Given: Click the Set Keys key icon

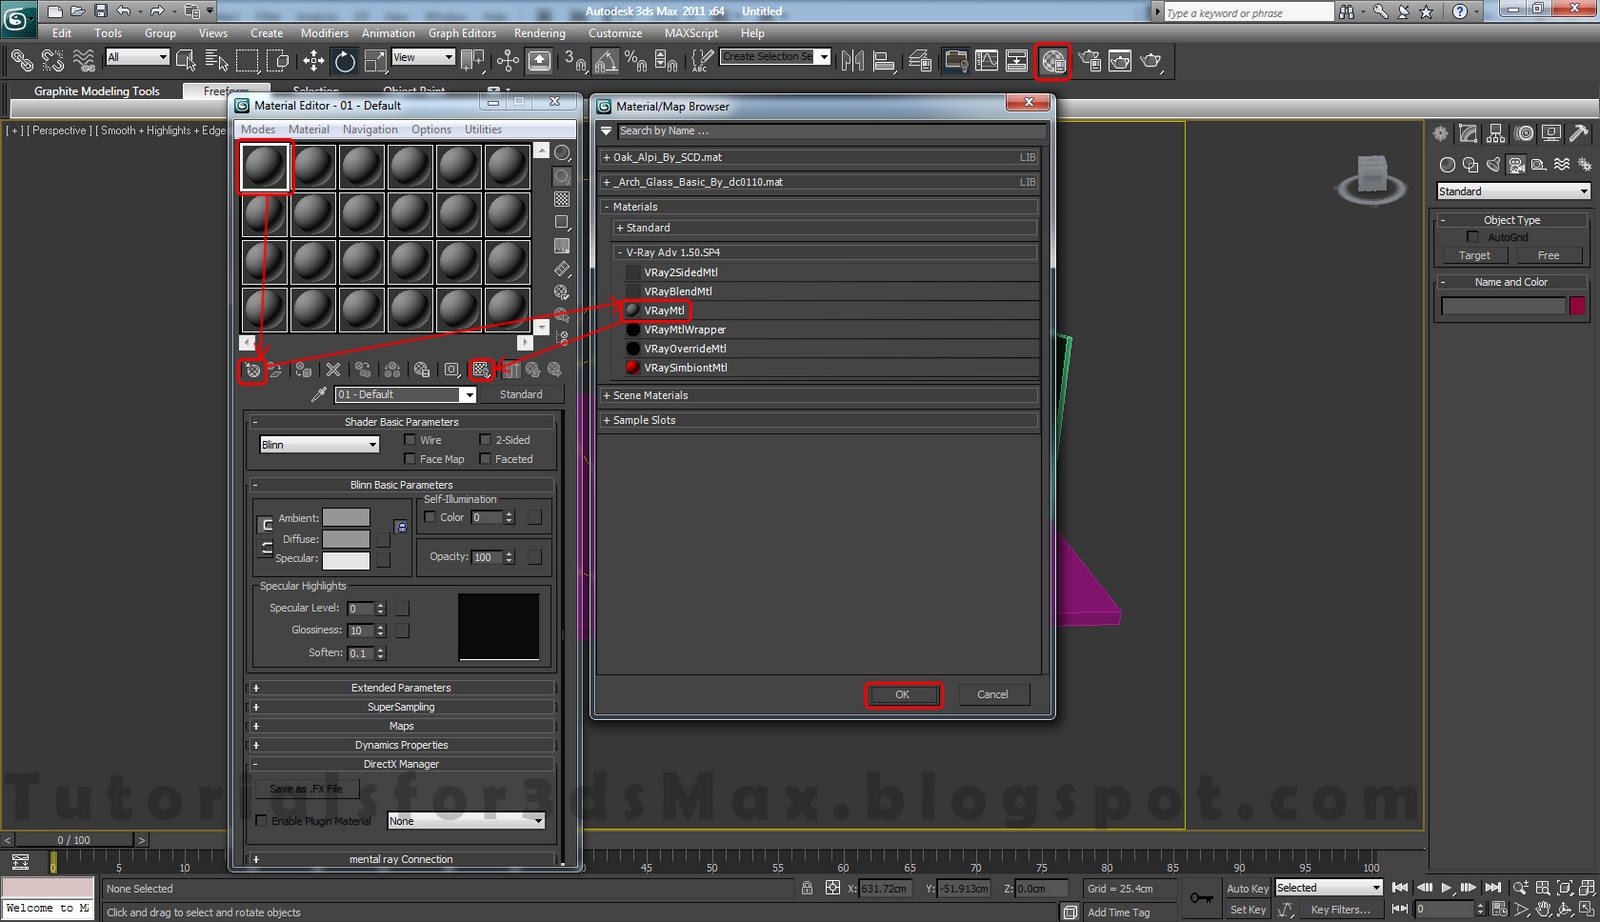Looking at the screenshot, I should pos(1201,898).
